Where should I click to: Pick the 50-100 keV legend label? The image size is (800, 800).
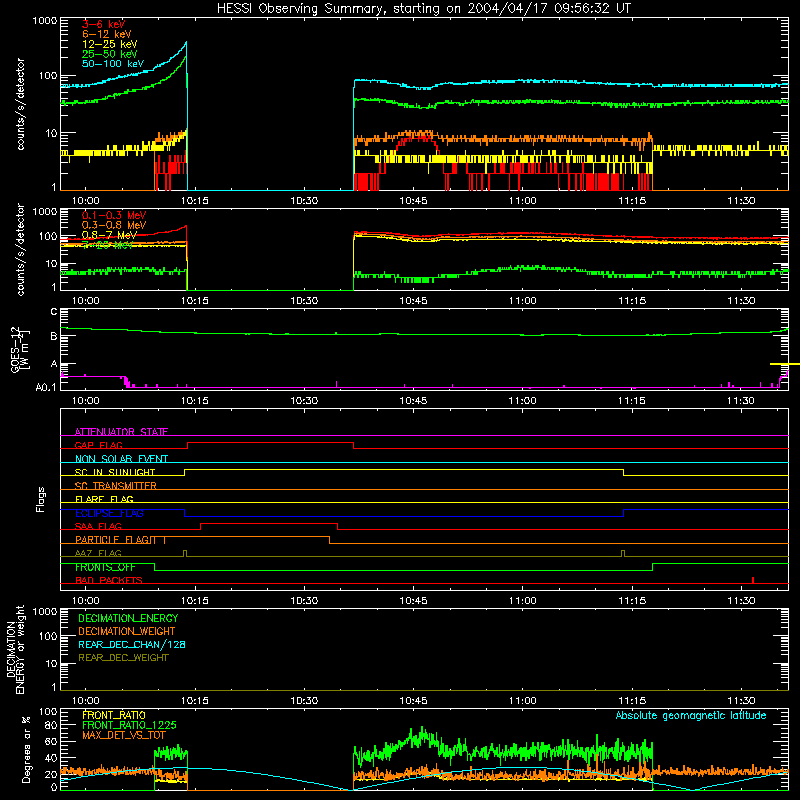pyautogui.click(x=113, y=64)
